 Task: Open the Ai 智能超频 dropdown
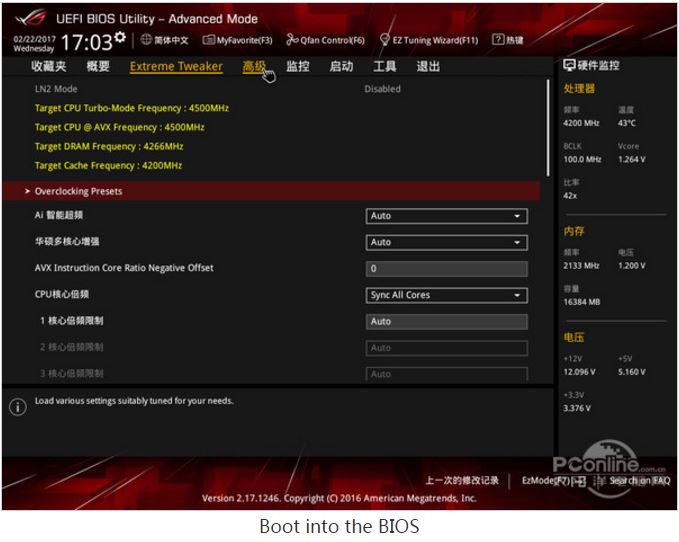446,216
